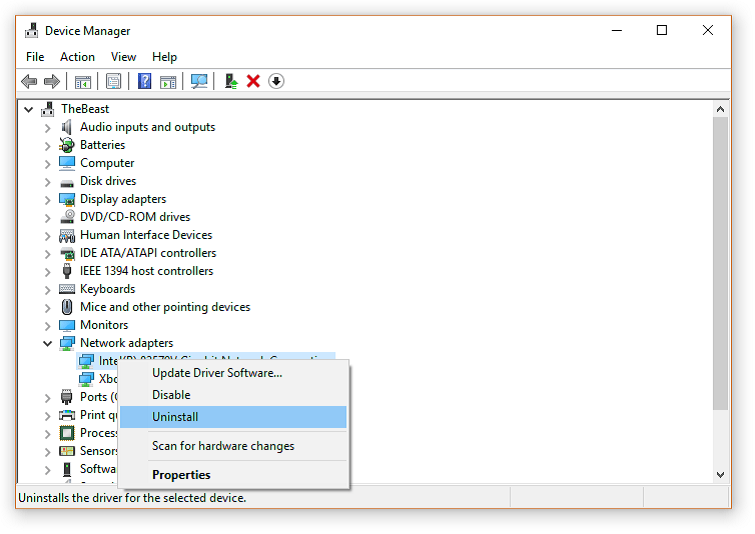Click the Help toolbar icon
755x534 pixels.
(x=144, y=81)
